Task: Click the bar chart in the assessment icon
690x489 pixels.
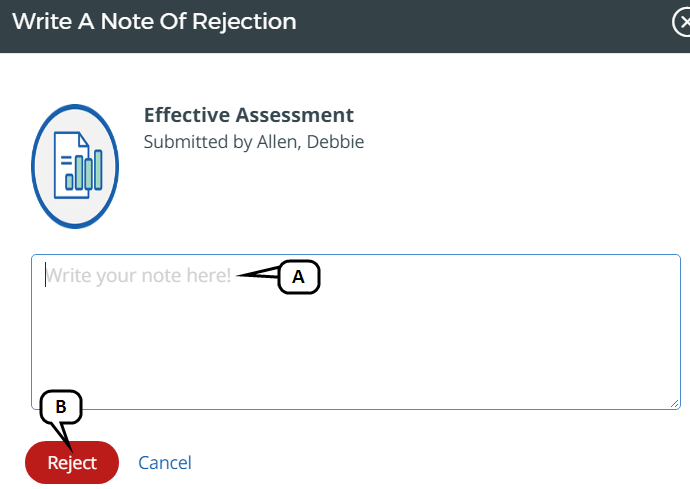Action: point(85,171)
